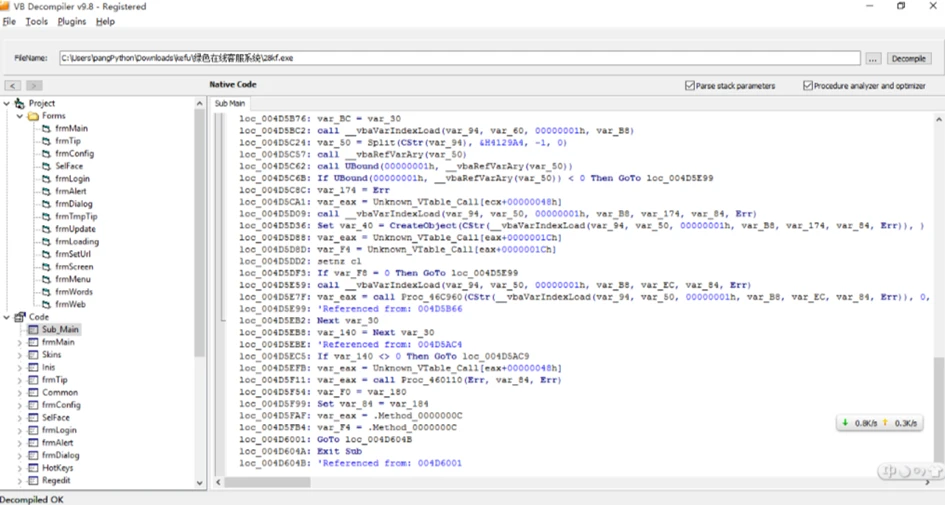Screen dimensions: 945x505
Task: Click the frmWeb form icon
Action: pos(46,304)
